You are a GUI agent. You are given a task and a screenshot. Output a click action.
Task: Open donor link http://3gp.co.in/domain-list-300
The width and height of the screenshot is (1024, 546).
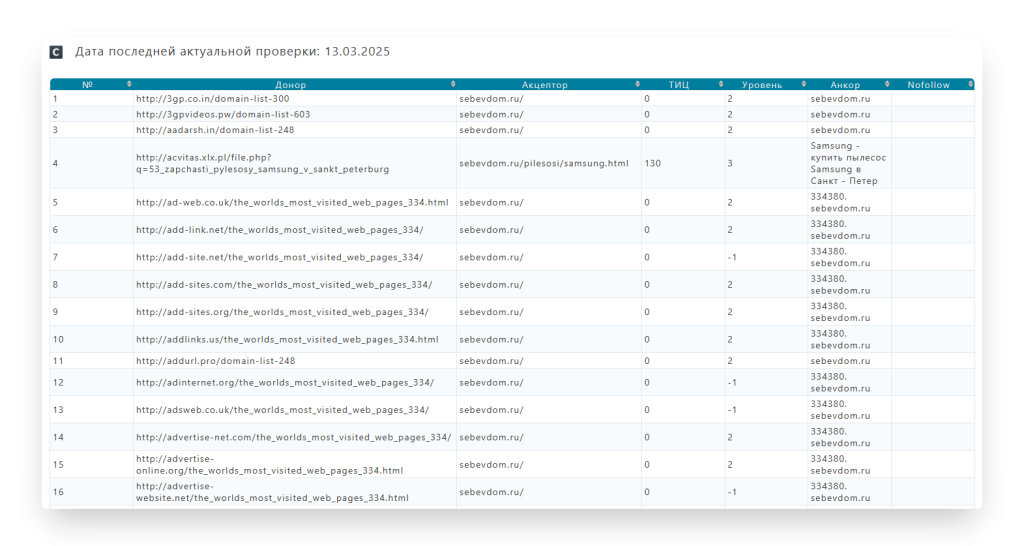212,99
